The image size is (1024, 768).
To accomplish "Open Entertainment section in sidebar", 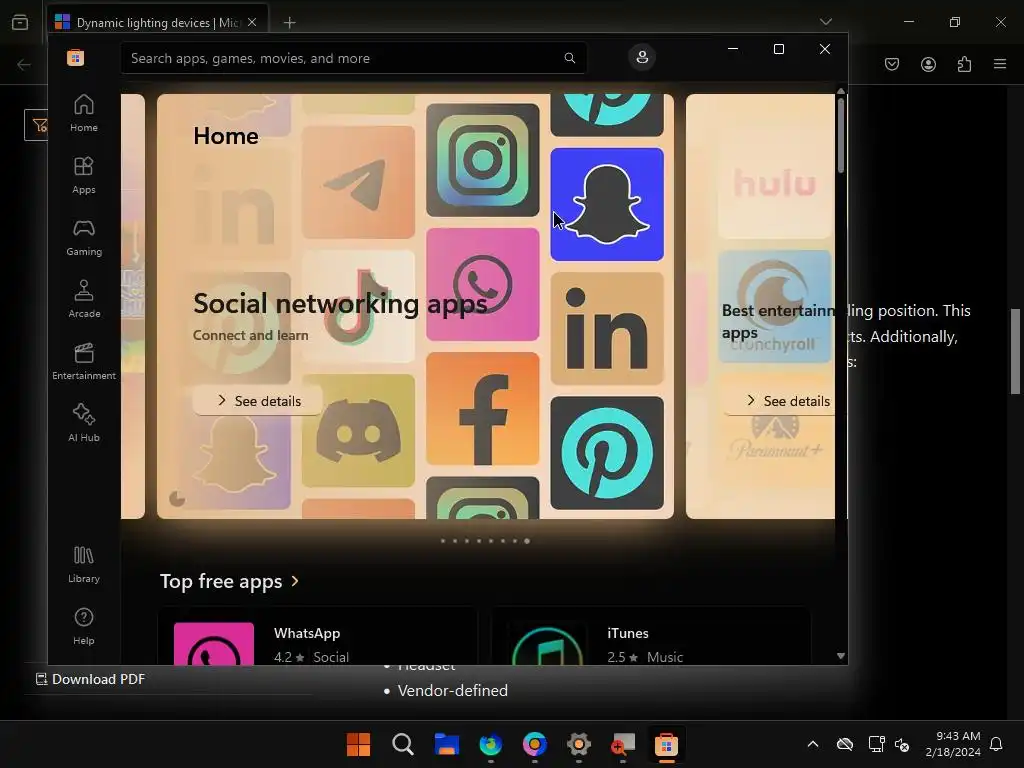I will click(84, 362).
